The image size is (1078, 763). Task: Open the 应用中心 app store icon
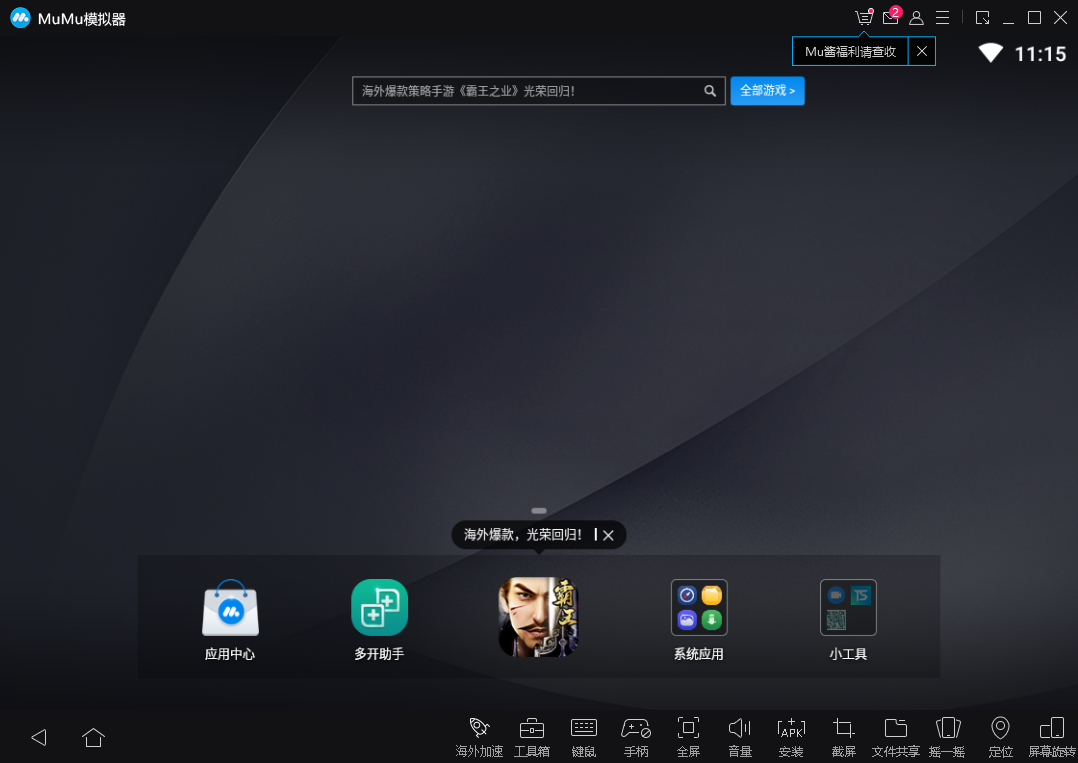pos(230,609)
